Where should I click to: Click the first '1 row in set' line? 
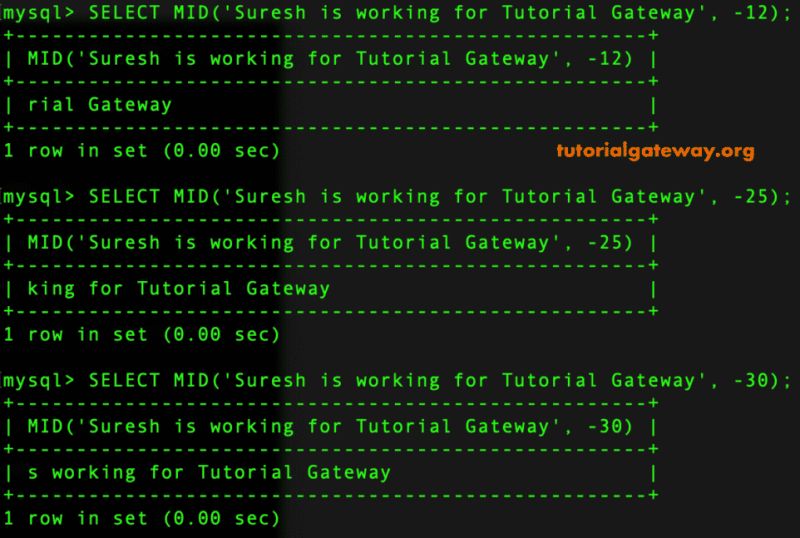(x=142, y=151)
